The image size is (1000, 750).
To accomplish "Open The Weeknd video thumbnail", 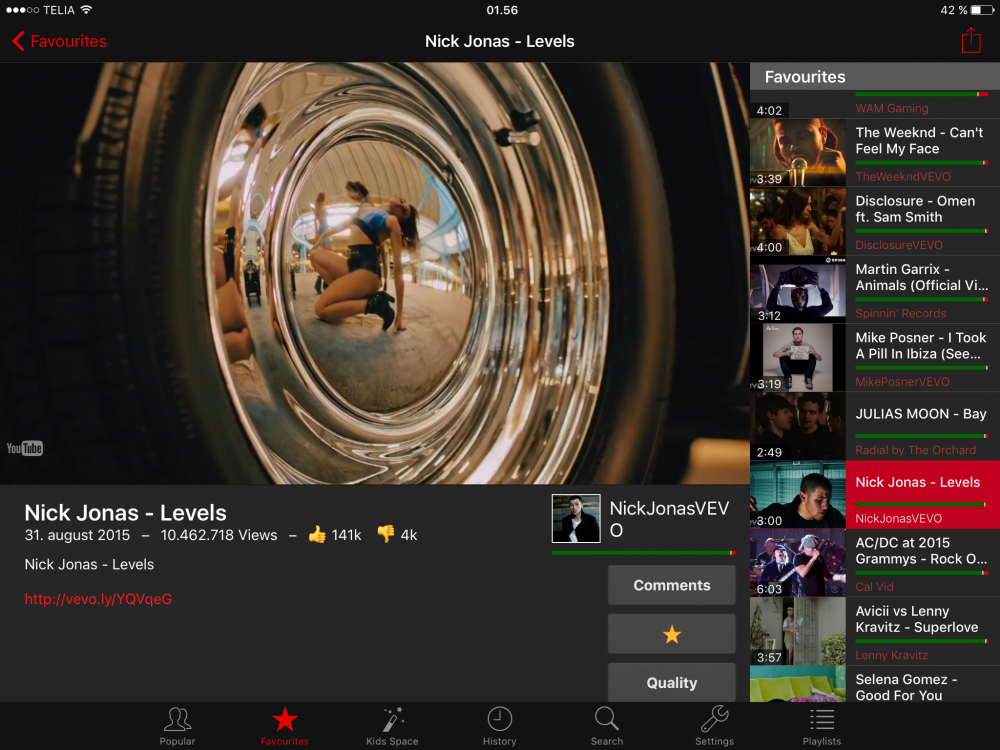I will pos(798,152).
